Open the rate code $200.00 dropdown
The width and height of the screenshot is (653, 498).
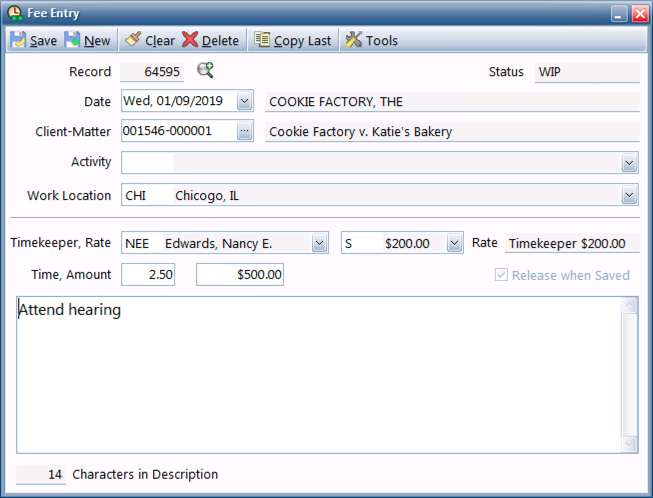[454, 243]
